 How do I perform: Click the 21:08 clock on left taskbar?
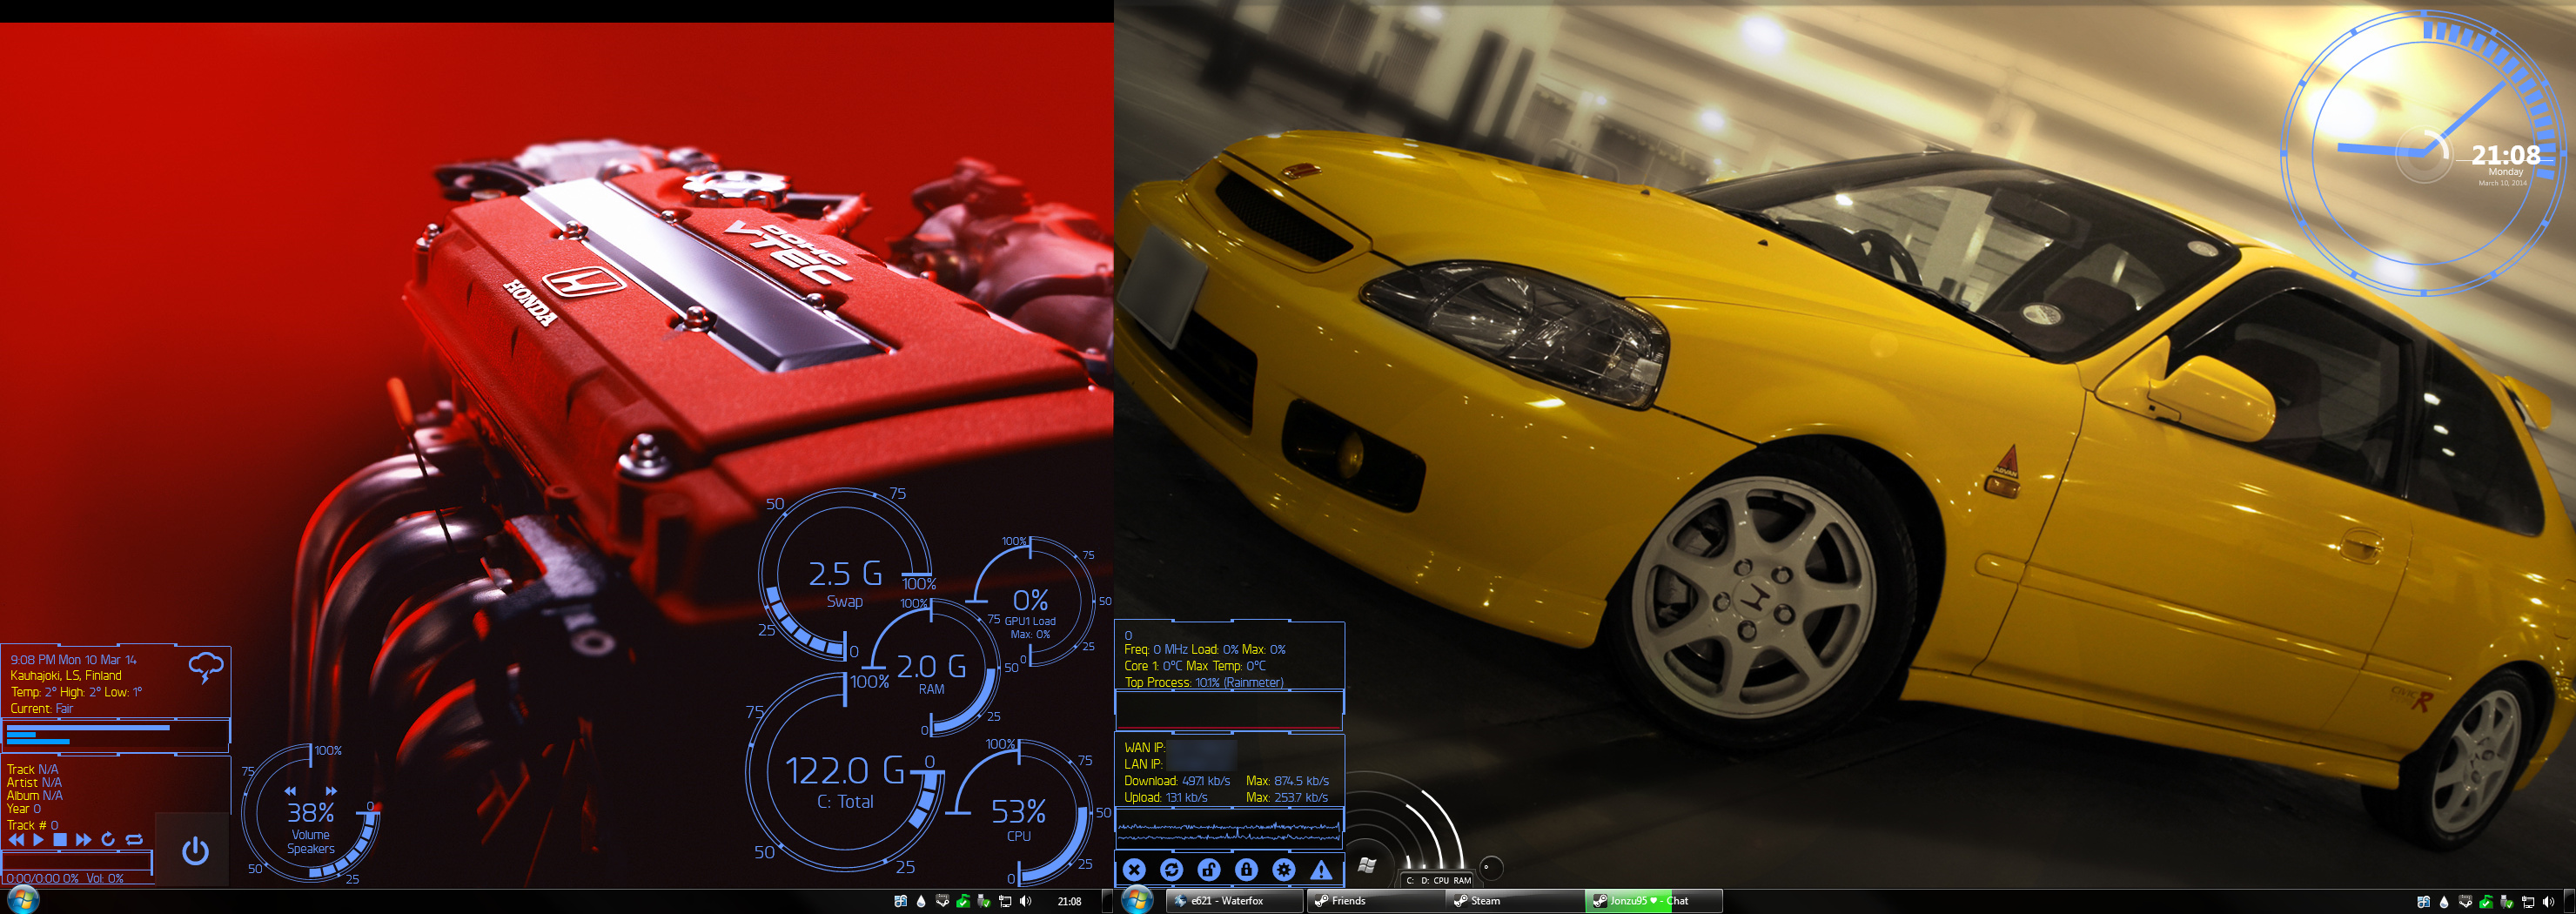click(x=1069, y=901)
